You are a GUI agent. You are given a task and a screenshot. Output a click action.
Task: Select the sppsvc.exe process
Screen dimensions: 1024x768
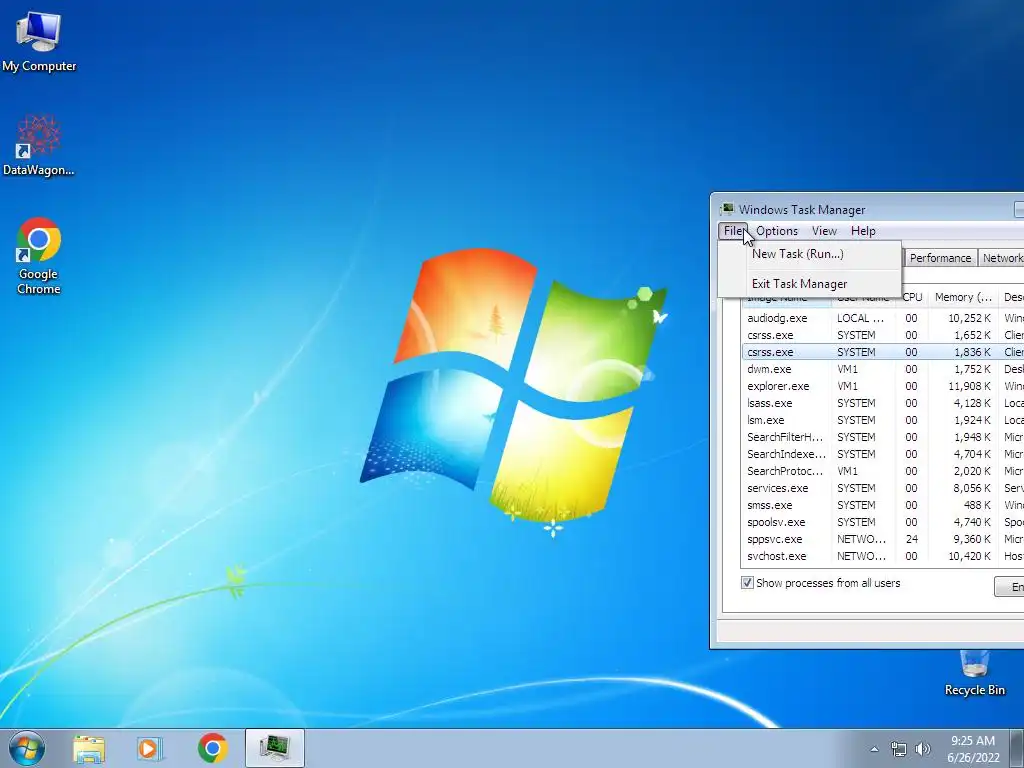tap(883, 539)
